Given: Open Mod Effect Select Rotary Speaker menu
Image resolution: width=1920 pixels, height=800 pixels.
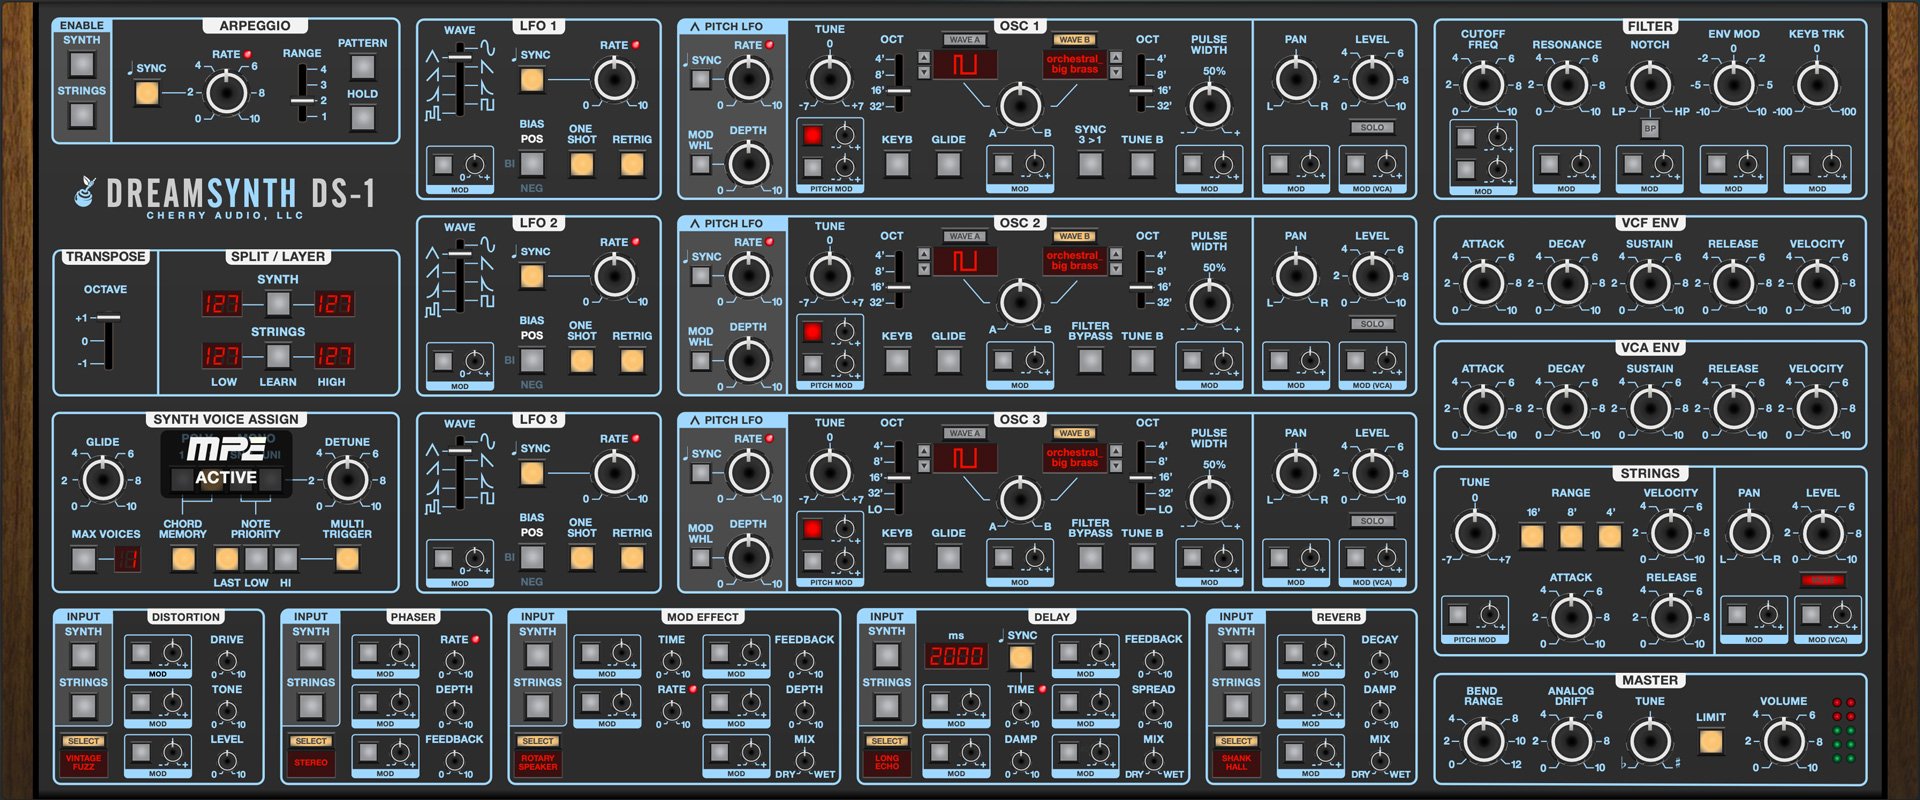Looking at the screenshot, I should (538, 762).
